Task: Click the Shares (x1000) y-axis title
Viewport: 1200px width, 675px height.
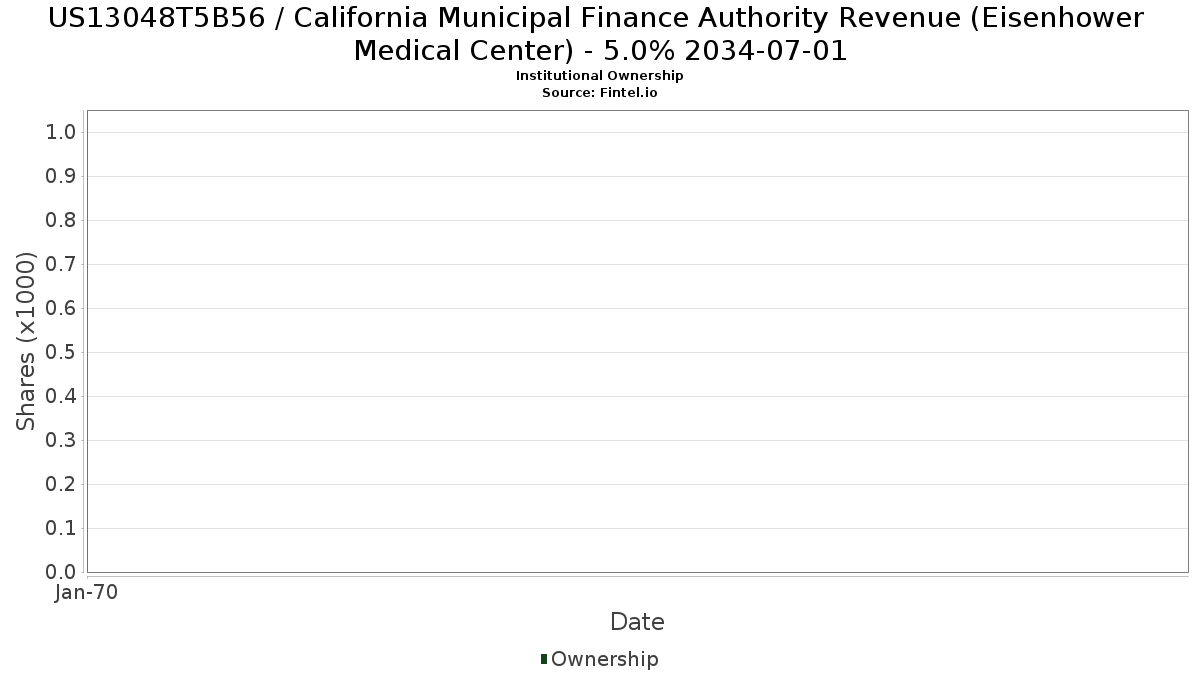Action: point(26,341)
